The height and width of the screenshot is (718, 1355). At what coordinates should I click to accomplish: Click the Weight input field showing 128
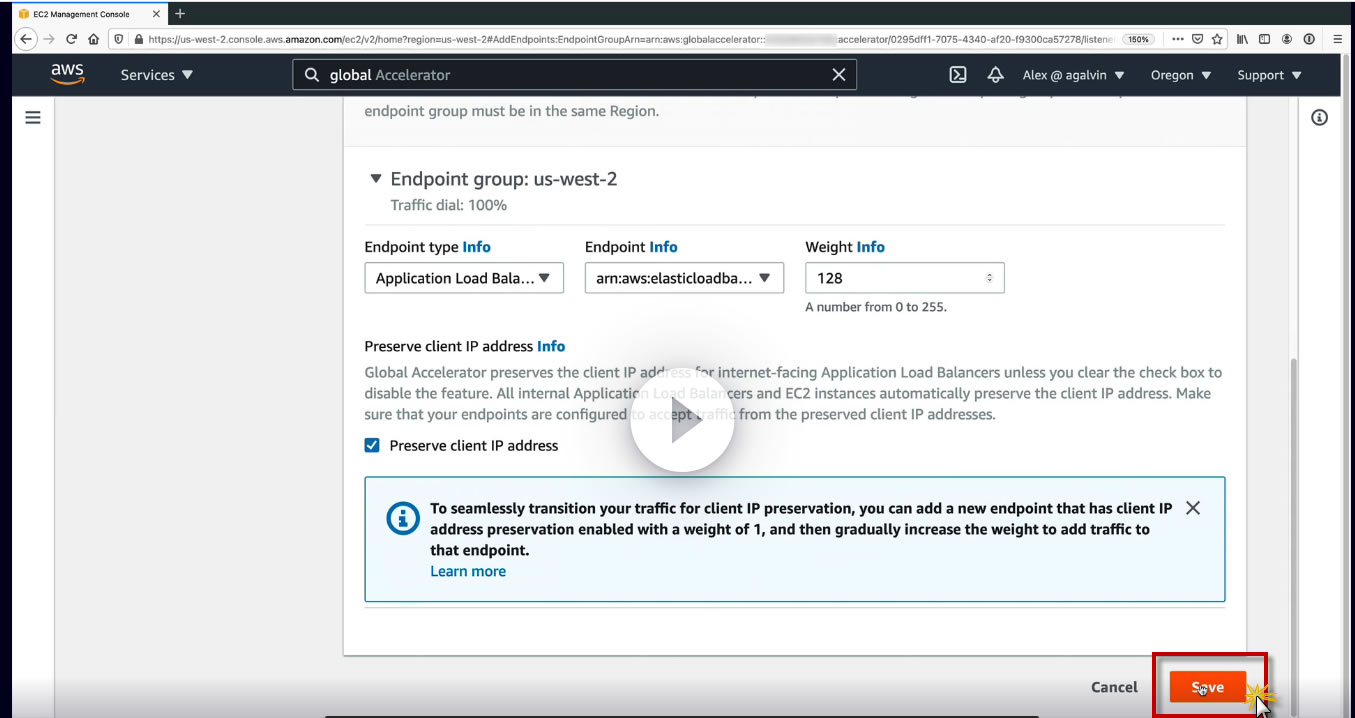point(904,278)
